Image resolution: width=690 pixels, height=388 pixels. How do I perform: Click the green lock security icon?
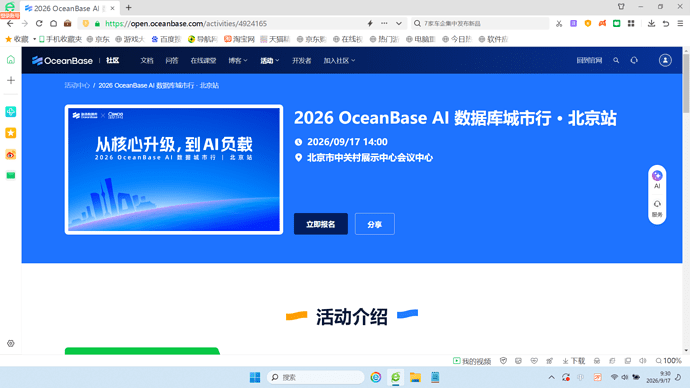click(x=97, y=23)
